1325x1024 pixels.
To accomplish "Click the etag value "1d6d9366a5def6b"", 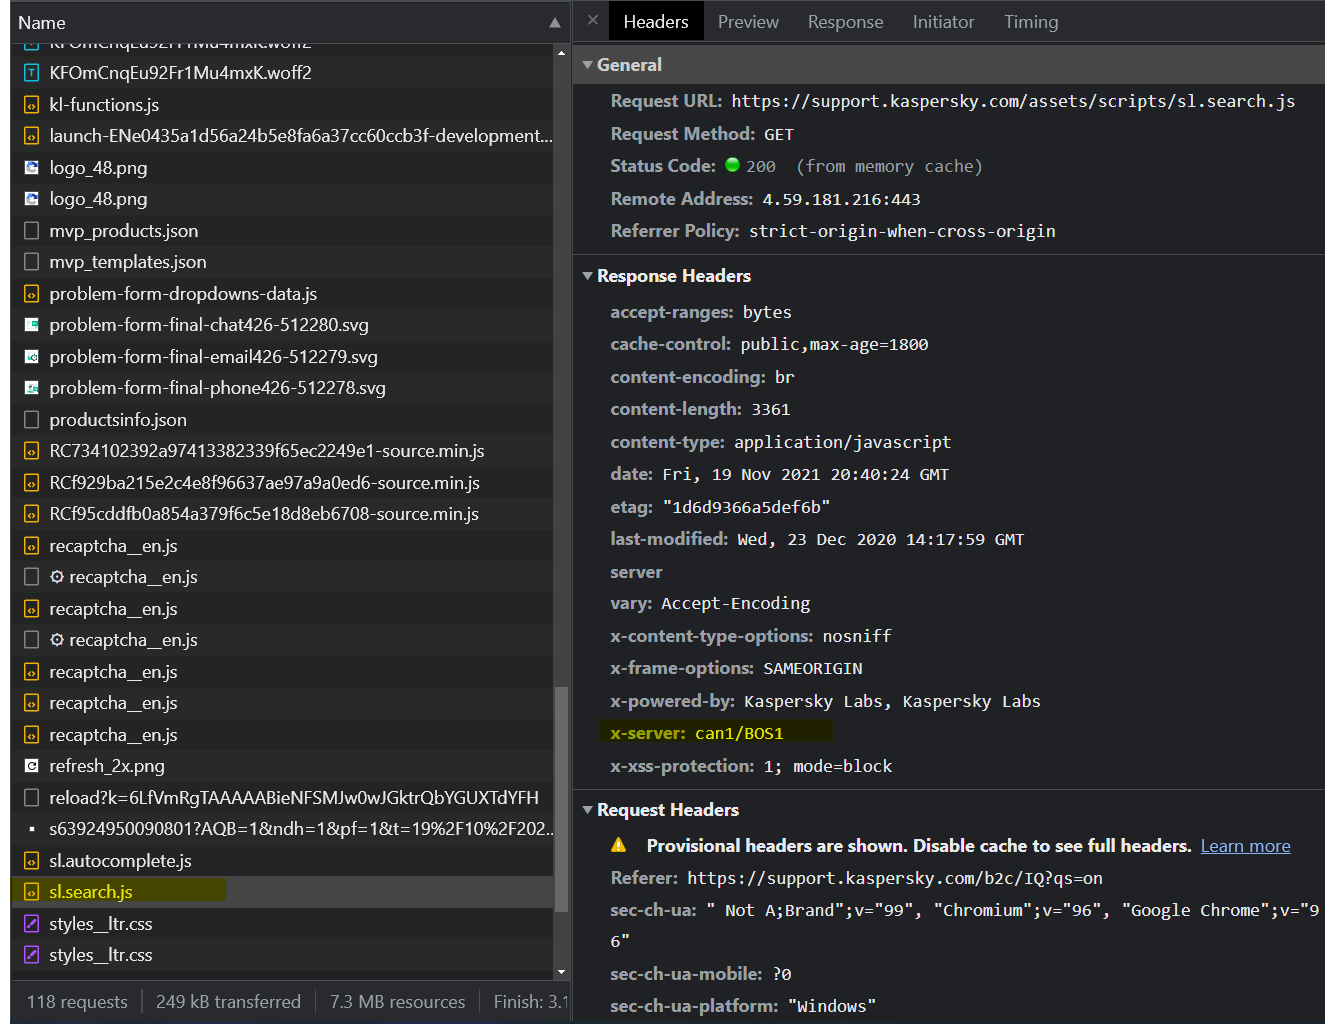I will click(x=746, y=508).
